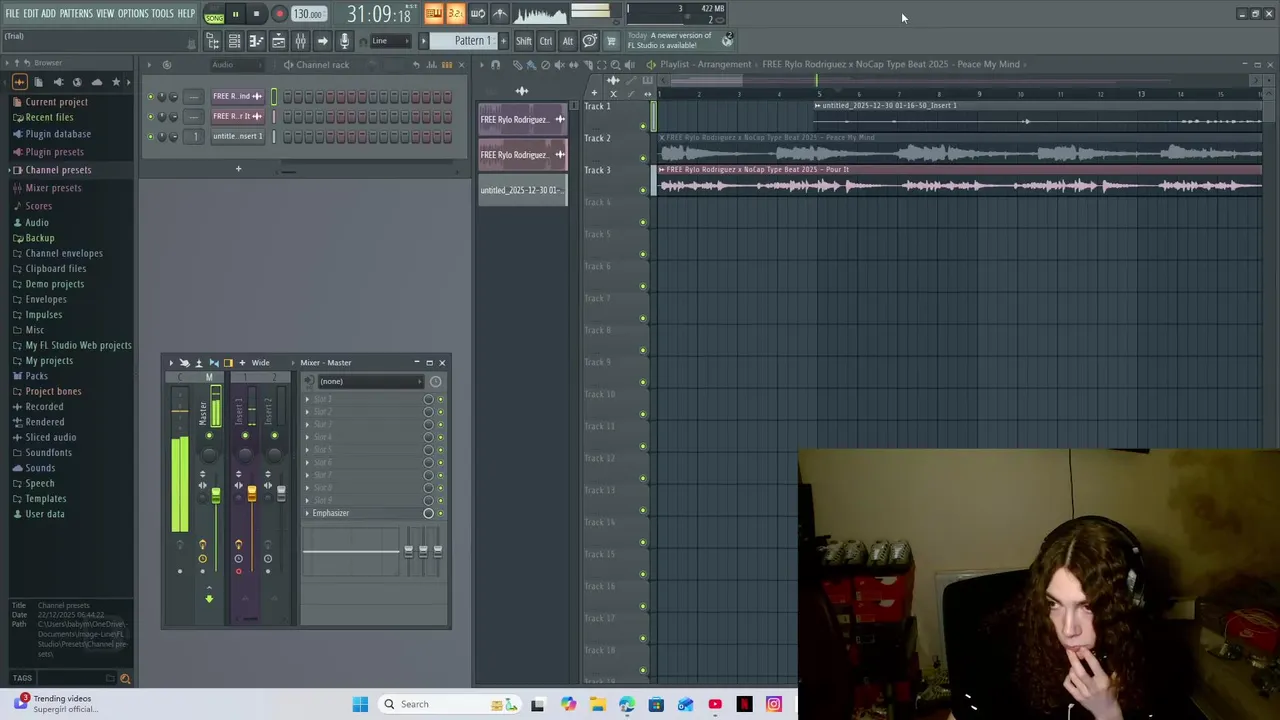
Task: Expand the Soundfonts browser folder
Action: click(48, 453)
